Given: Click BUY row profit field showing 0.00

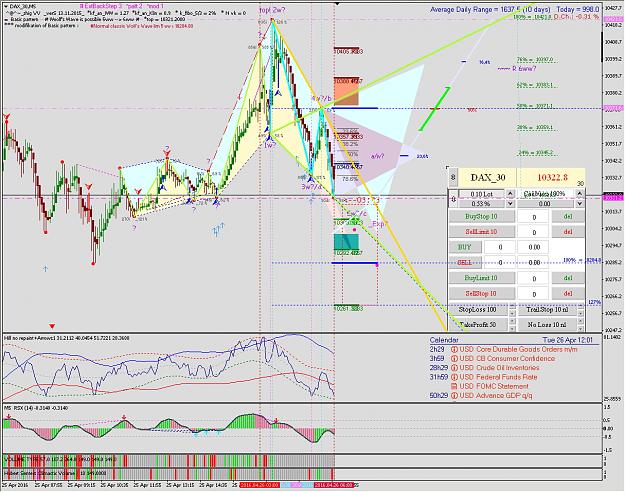Looking at the screenshot, I should 534,247.
